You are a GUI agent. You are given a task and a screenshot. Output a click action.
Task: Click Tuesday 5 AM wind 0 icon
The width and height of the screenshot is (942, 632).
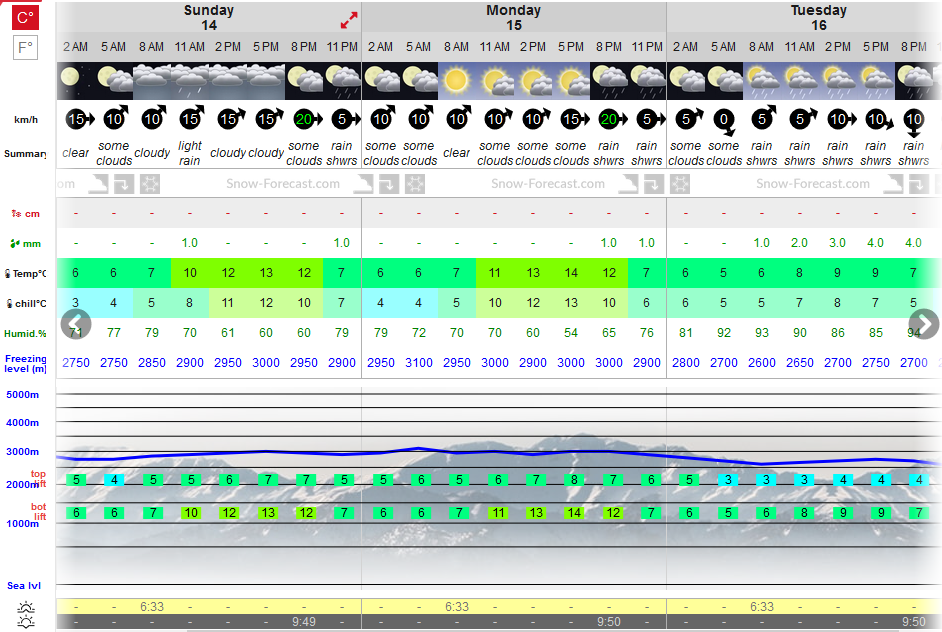point(724,122)
